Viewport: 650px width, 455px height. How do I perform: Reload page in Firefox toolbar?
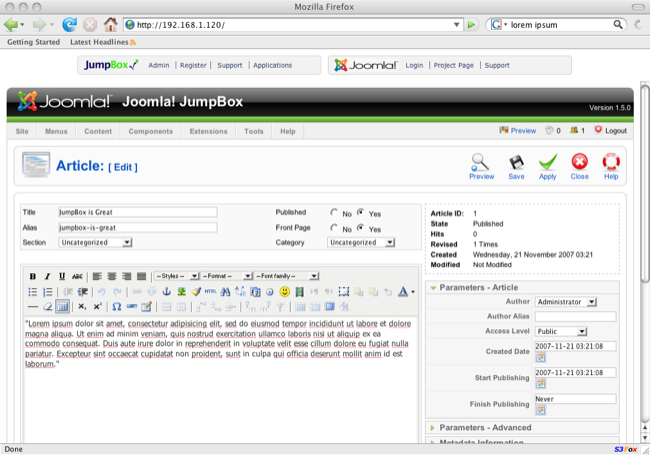(x=69, y=25)
